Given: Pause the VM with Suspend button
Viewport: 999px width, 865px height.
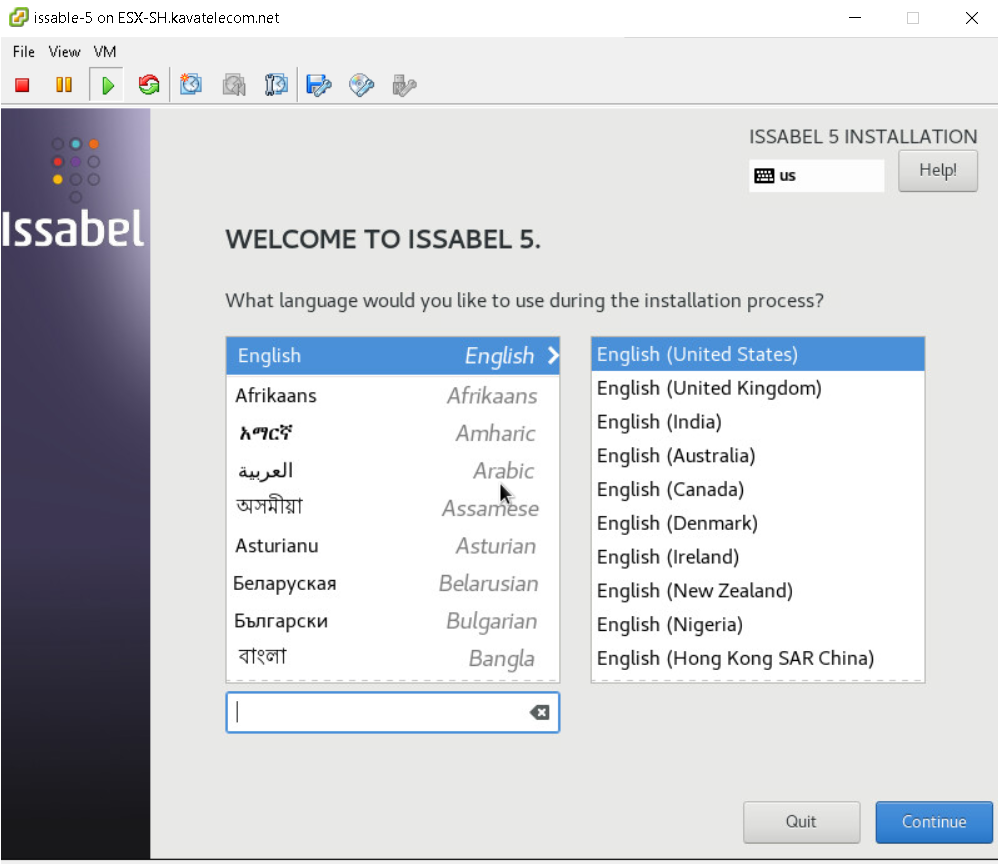Looking at the screenshot, I should (64, 86).
